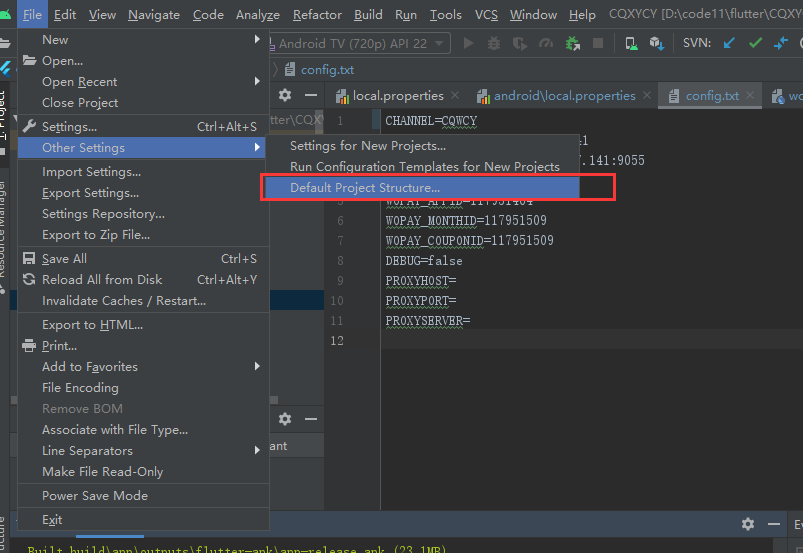
Task: Open the AVD Manager icon
Action: click(x=631, y=44)
